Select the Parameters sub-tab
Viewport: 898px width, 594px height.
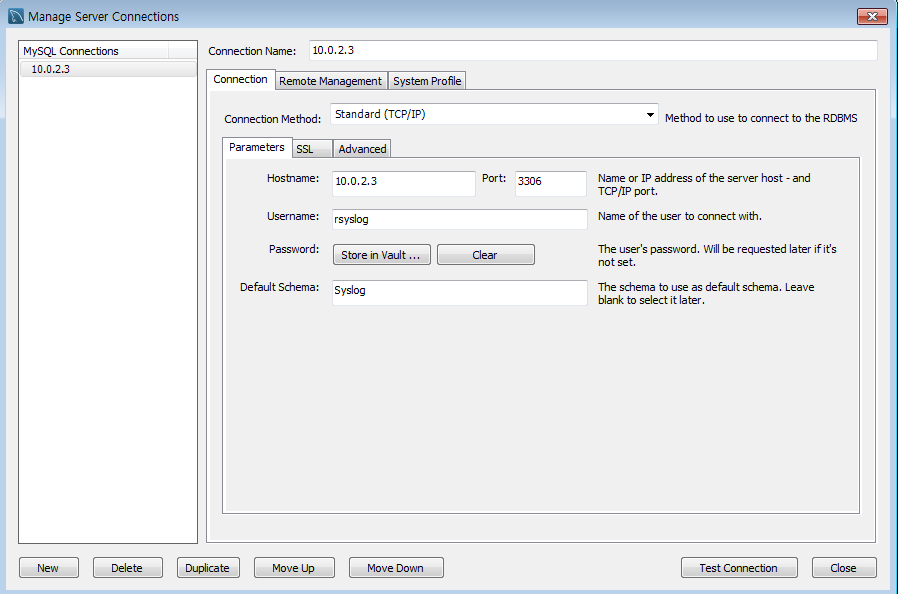(x=257, y=147)
